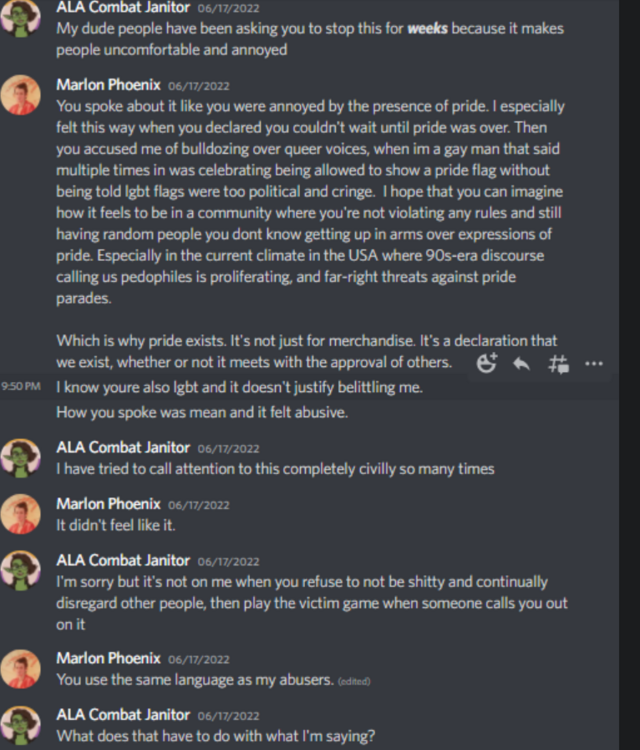Click ALA Combat Janitor name above 'I have tried'

[123, 447]
